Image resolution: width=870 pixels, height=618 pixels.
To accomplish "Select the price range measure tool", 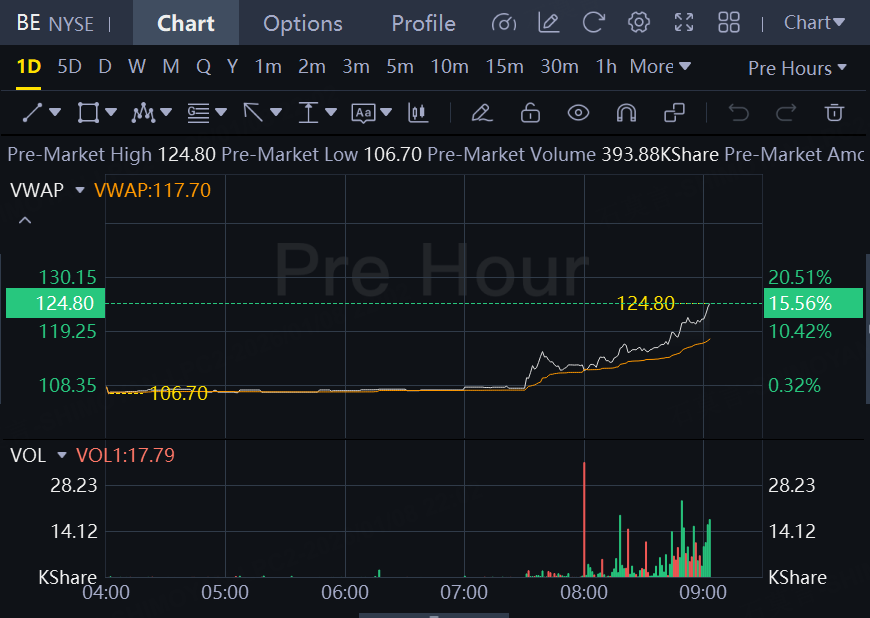I will click(x=308, y=113).
